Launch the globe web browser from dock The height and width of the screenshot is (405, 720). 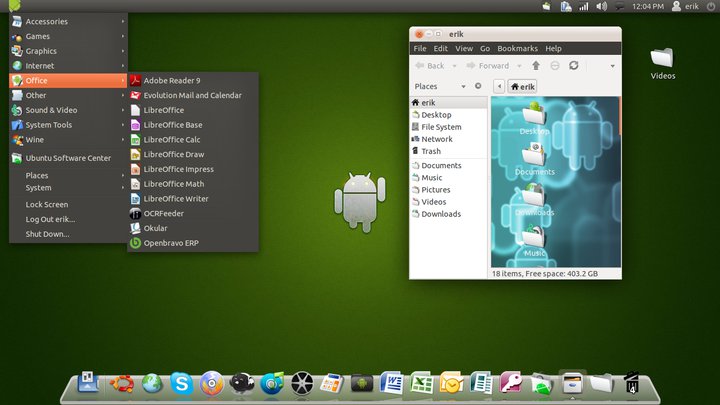coord(152,383)
